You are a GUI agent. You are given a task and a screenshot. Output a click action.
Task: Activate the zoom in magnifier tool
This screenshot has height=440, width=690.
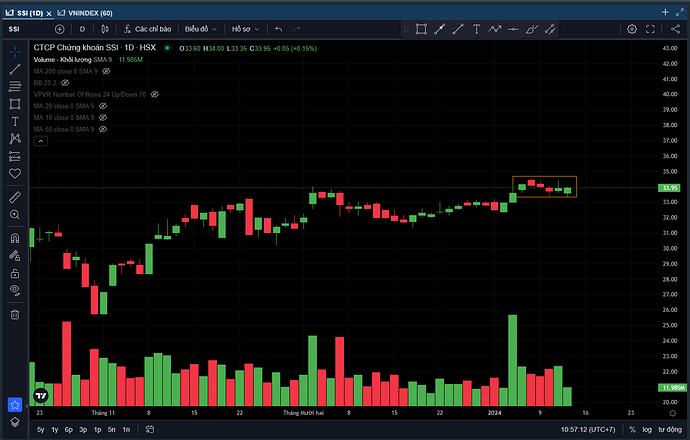click(x=15, y=214)
